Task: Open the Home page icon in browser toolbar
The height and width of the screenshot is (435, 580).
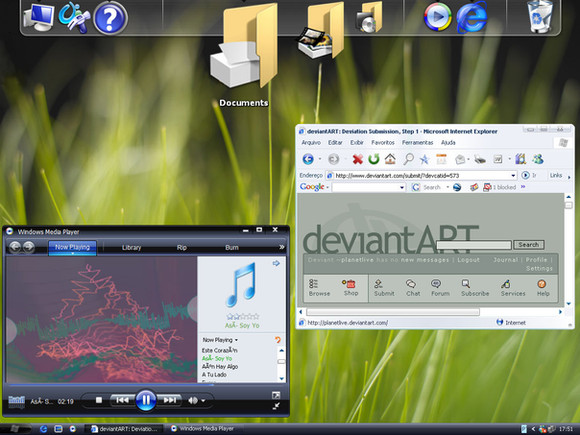Action: click(x=390, y=159)
